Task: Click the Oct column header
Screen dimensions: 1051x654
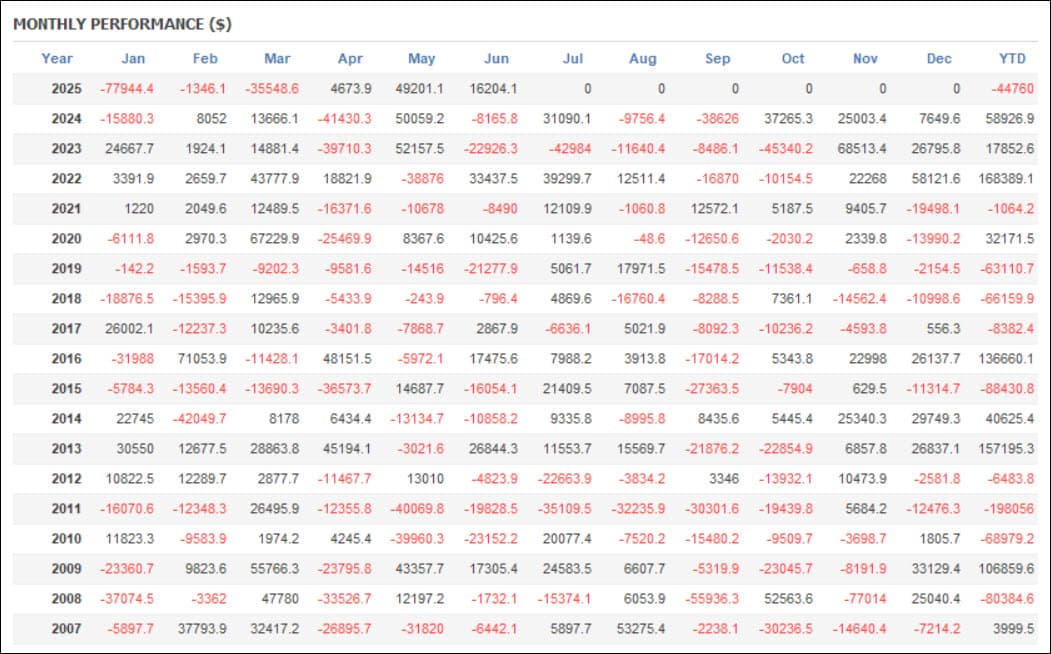Action: 793,59
